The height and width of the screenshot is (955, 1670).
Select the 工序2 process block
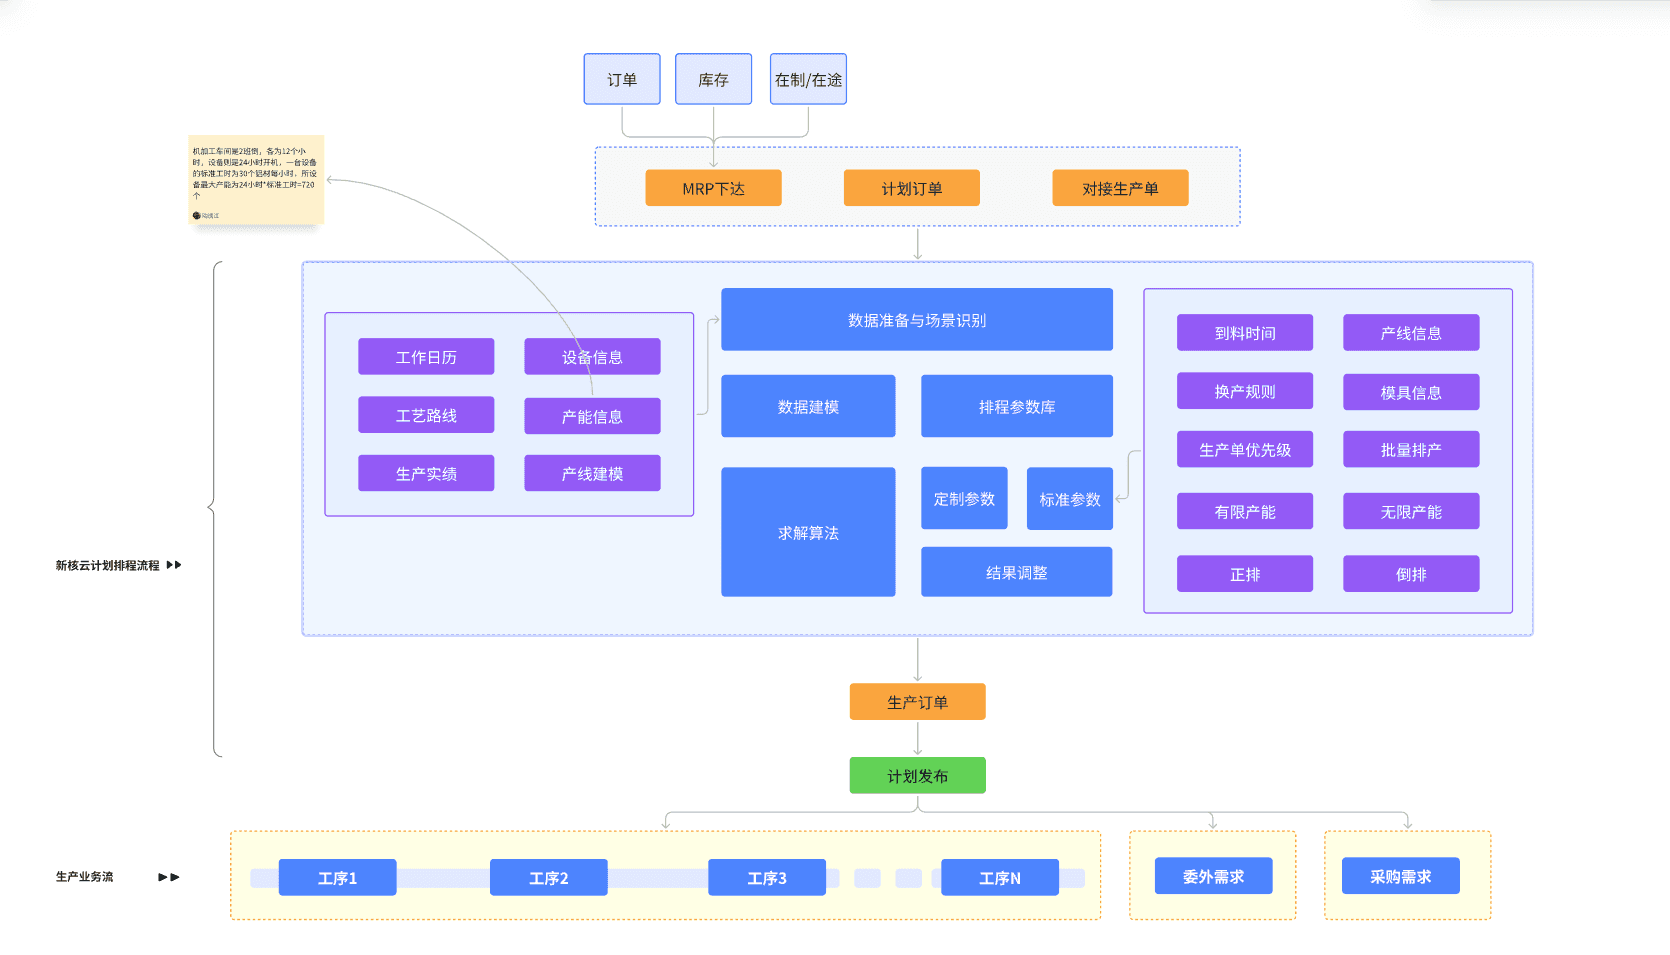548,877
